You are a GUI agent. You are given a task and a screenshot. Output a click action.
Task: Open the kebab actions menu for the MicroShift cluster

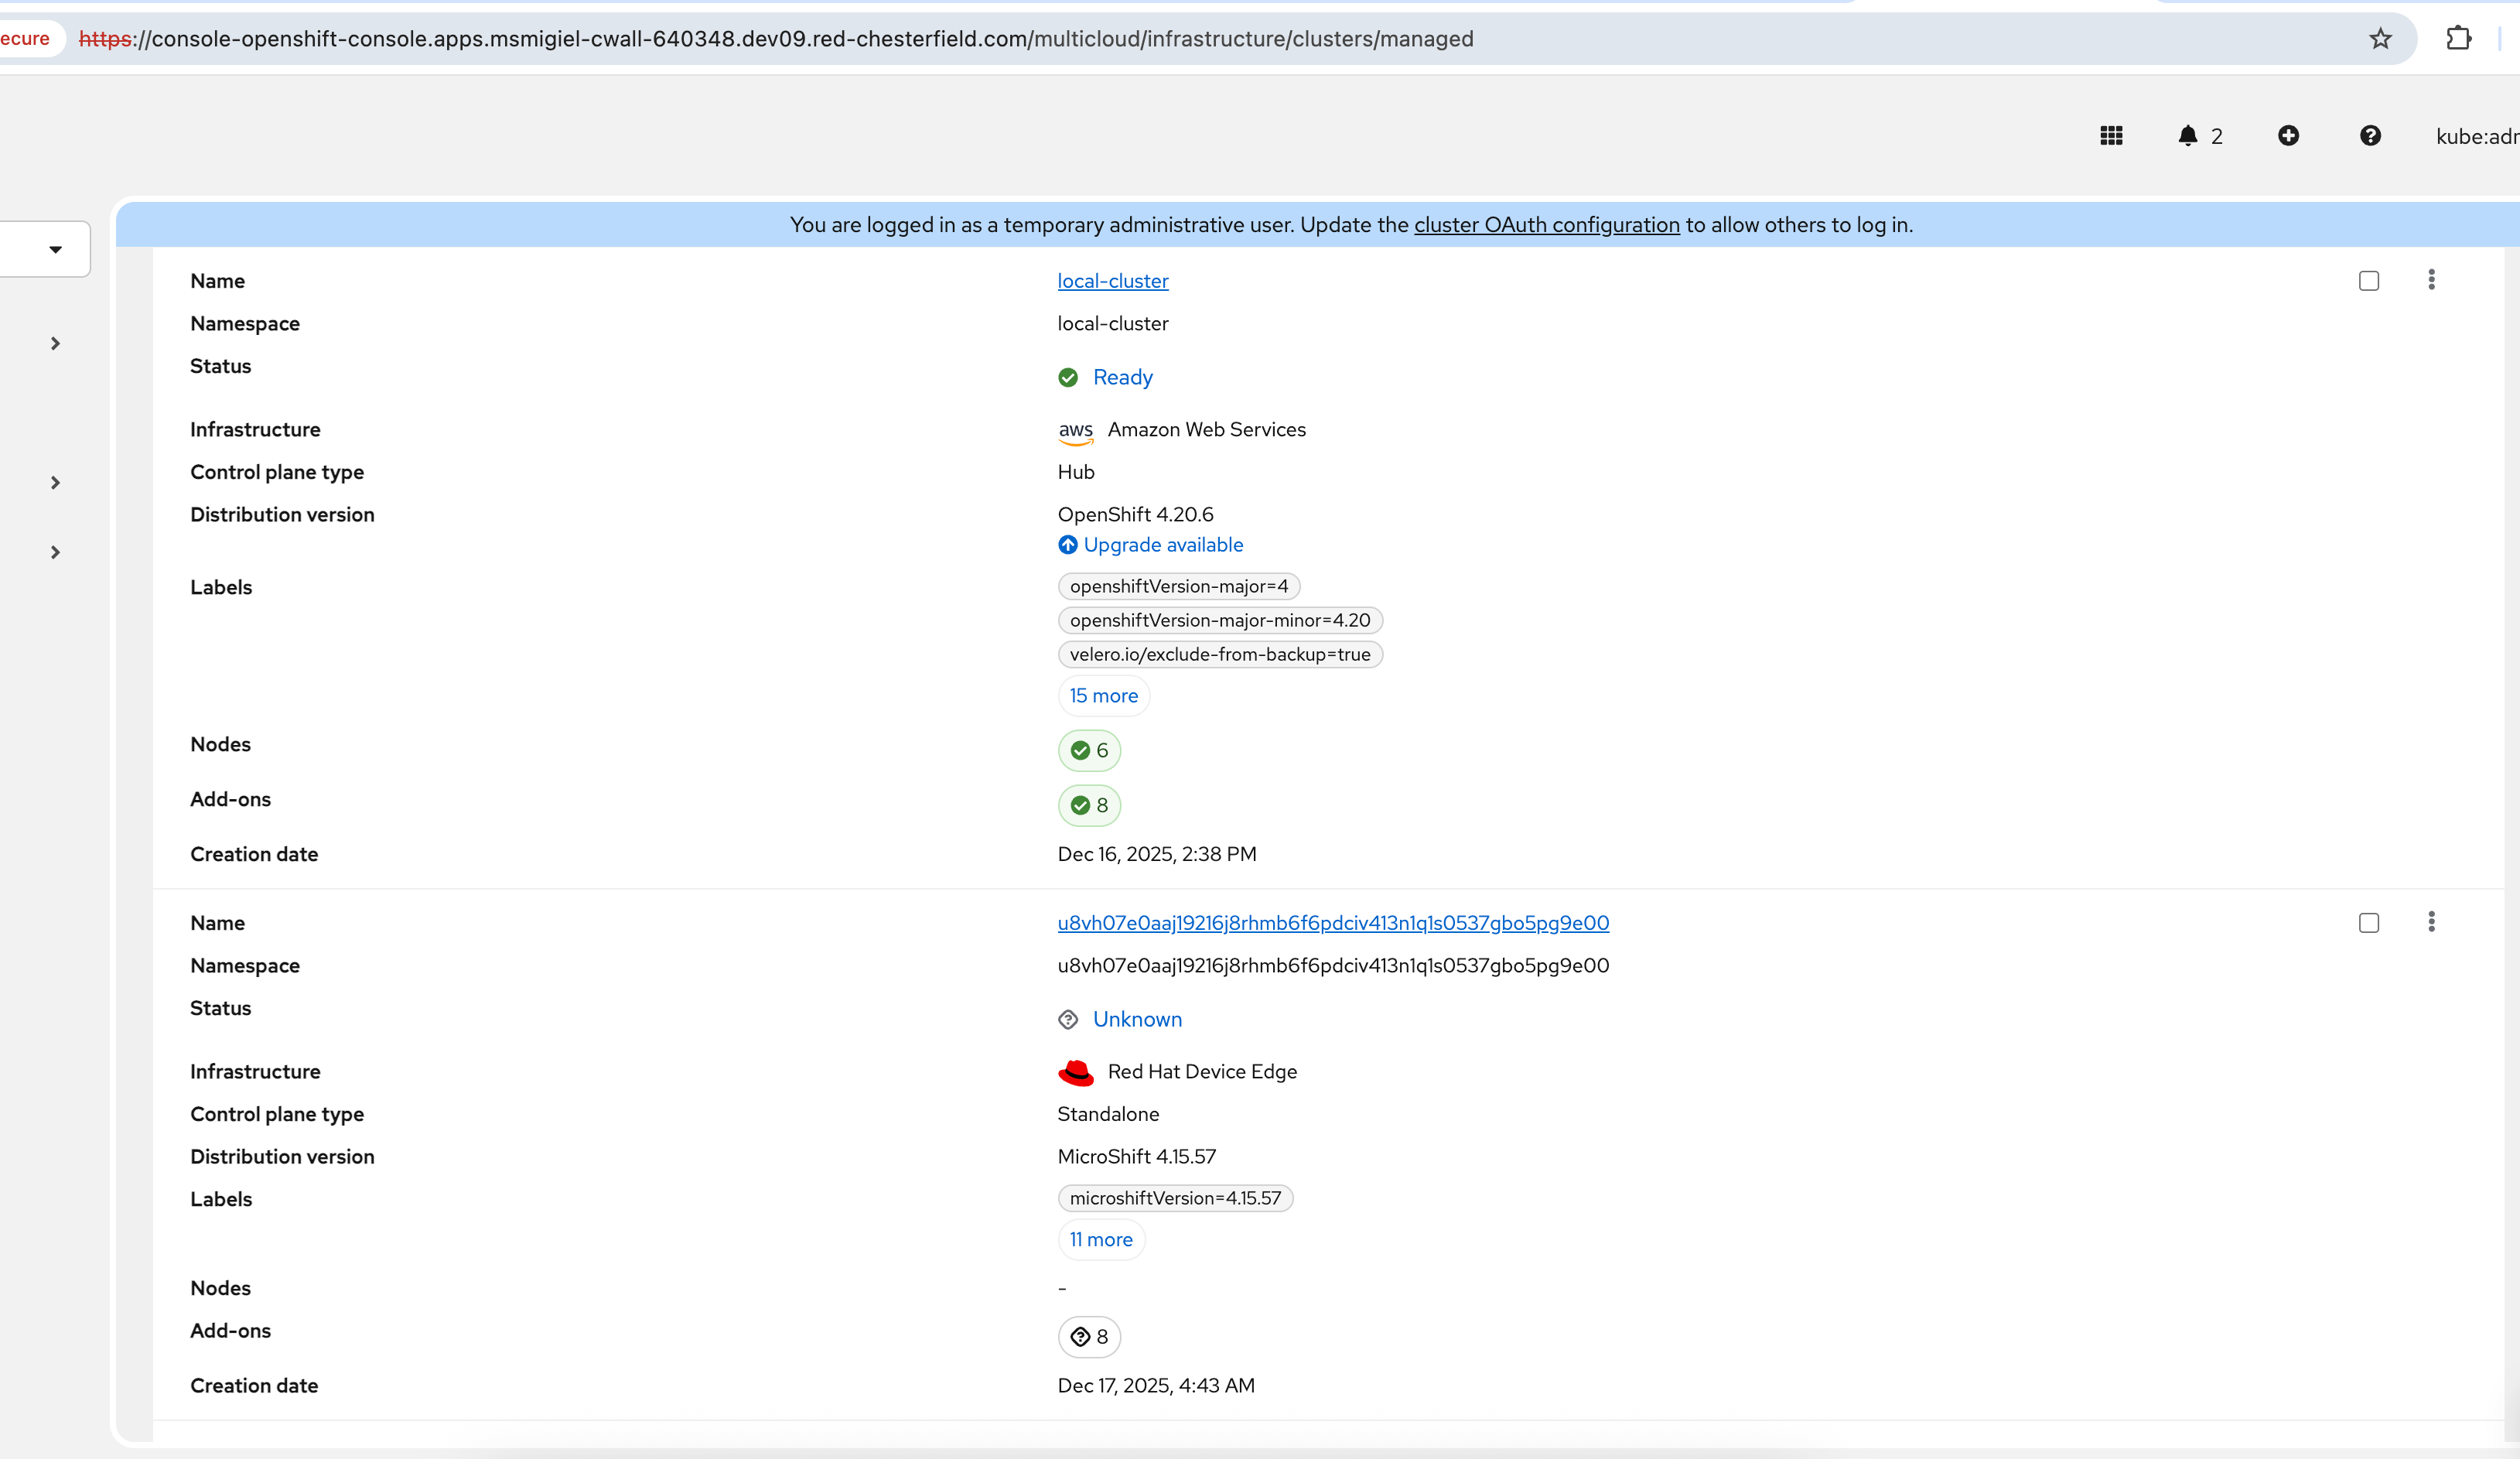coord(2431,922)
